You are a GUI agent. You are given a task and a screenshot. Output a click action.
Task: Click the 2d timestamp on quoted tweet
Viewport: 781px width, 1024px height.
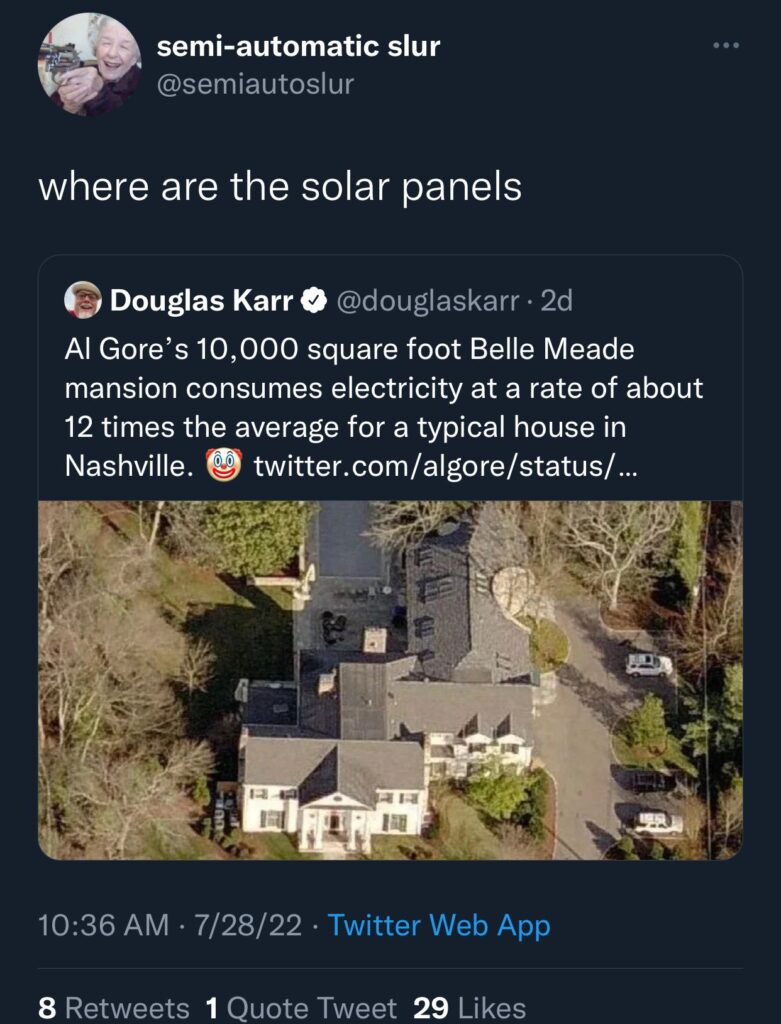(x=557, y=300)
